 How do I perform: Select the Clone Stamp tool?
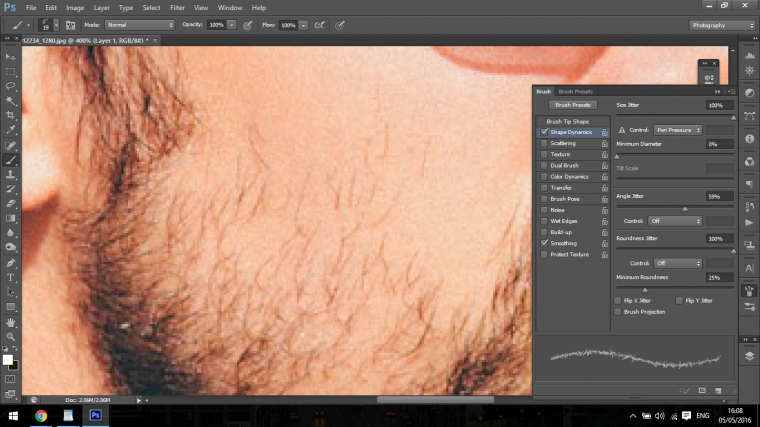pyautogui.click(x=10, y=174)
